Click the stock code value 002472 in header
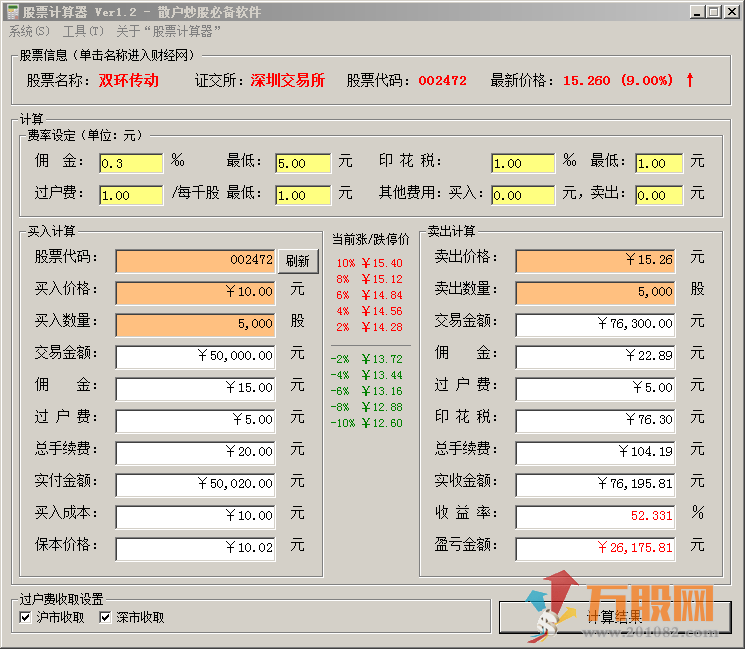Screen dimensions: 745x649 [x=442, y=81]
